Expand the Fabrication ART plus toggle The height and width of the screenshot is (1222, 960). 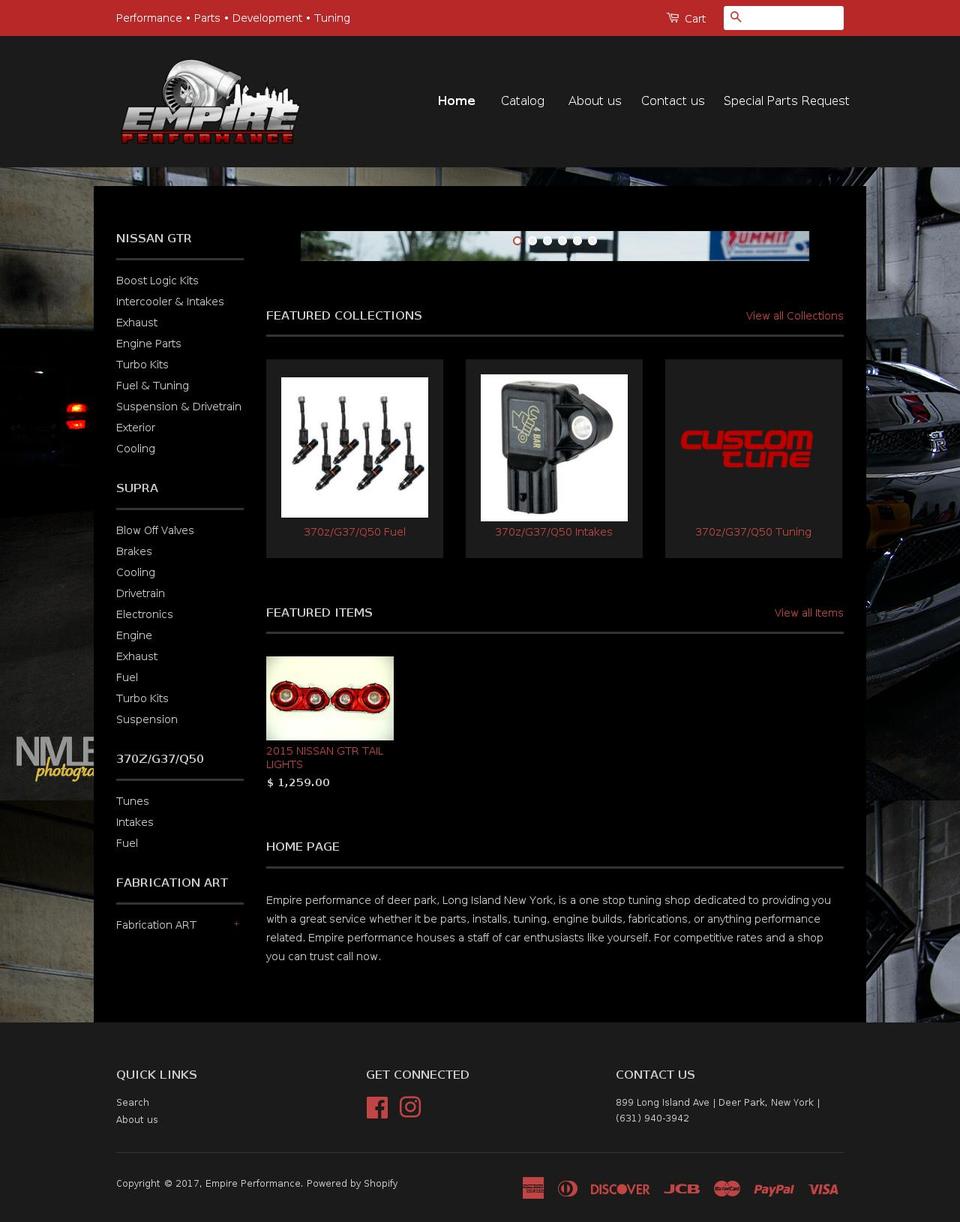click(x=237, y=924)
